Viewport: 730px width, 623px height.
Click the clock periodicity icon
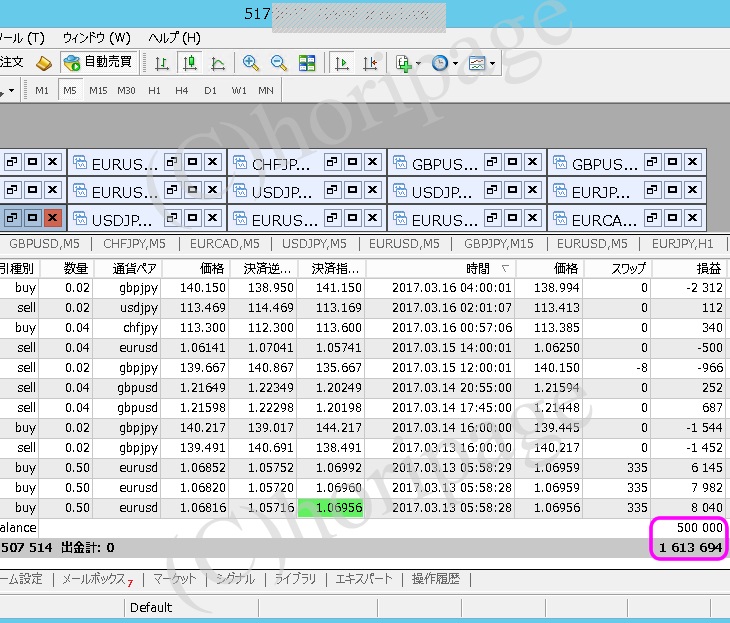tap(440, 63)
